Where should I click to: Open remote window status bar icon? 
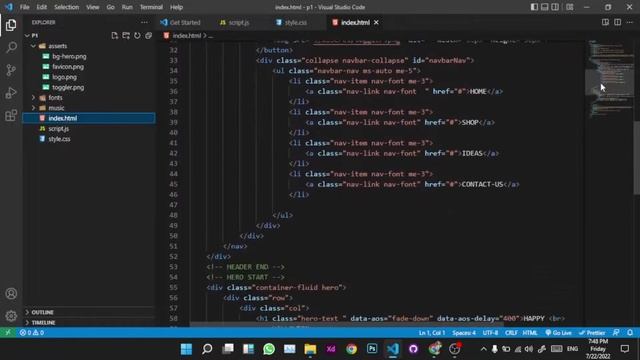pos(8,333)
